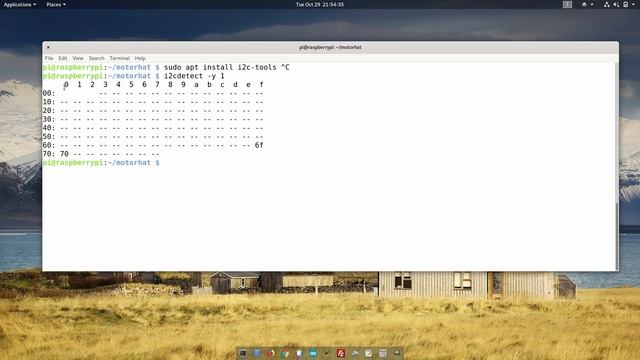Open the Arduino IDE dock icon
This screenshot has height=360, width=640.
point(313,353)
